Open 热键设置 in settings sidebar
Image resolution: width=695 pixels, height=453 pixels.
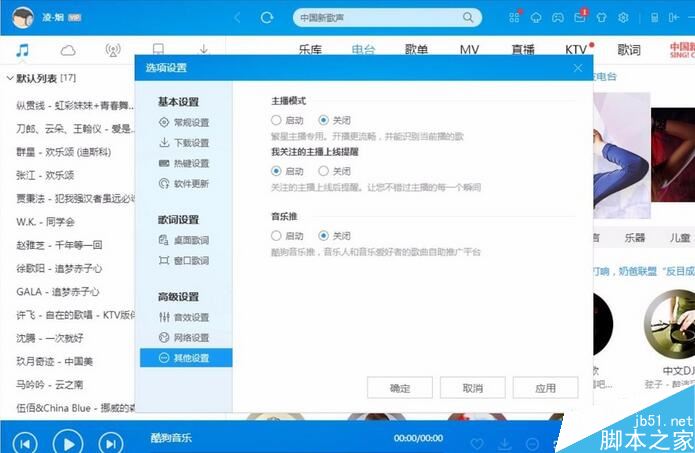pyautogui.click(x=184, y=163)
